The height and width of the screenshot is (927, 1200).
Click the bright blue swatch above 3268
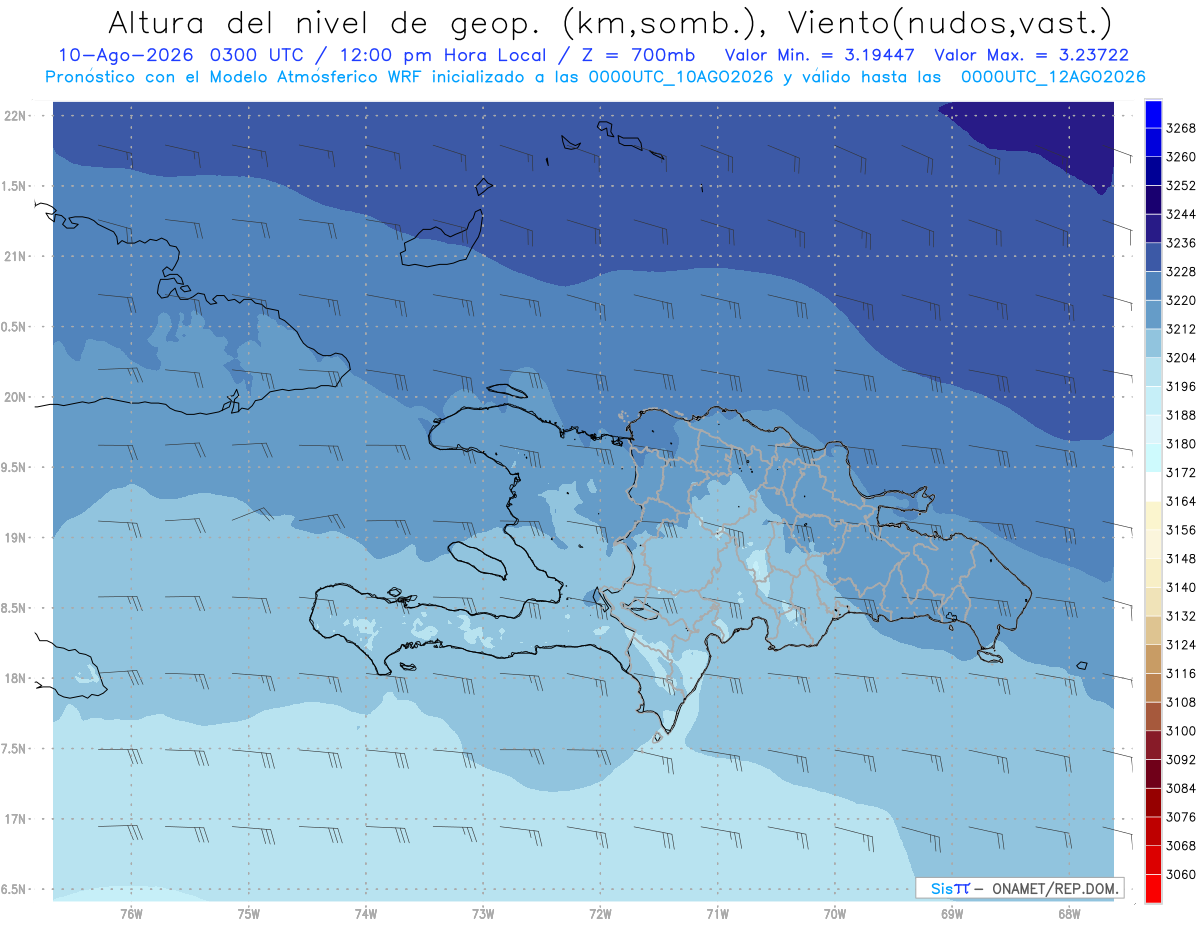click(x=1152, y=114)
